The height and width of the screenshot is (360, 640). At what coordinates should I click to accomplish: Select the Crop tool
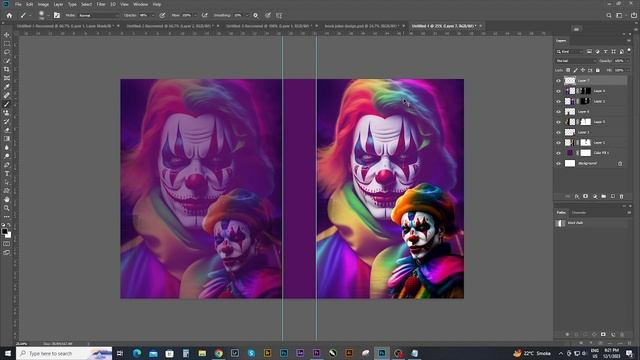7,69
